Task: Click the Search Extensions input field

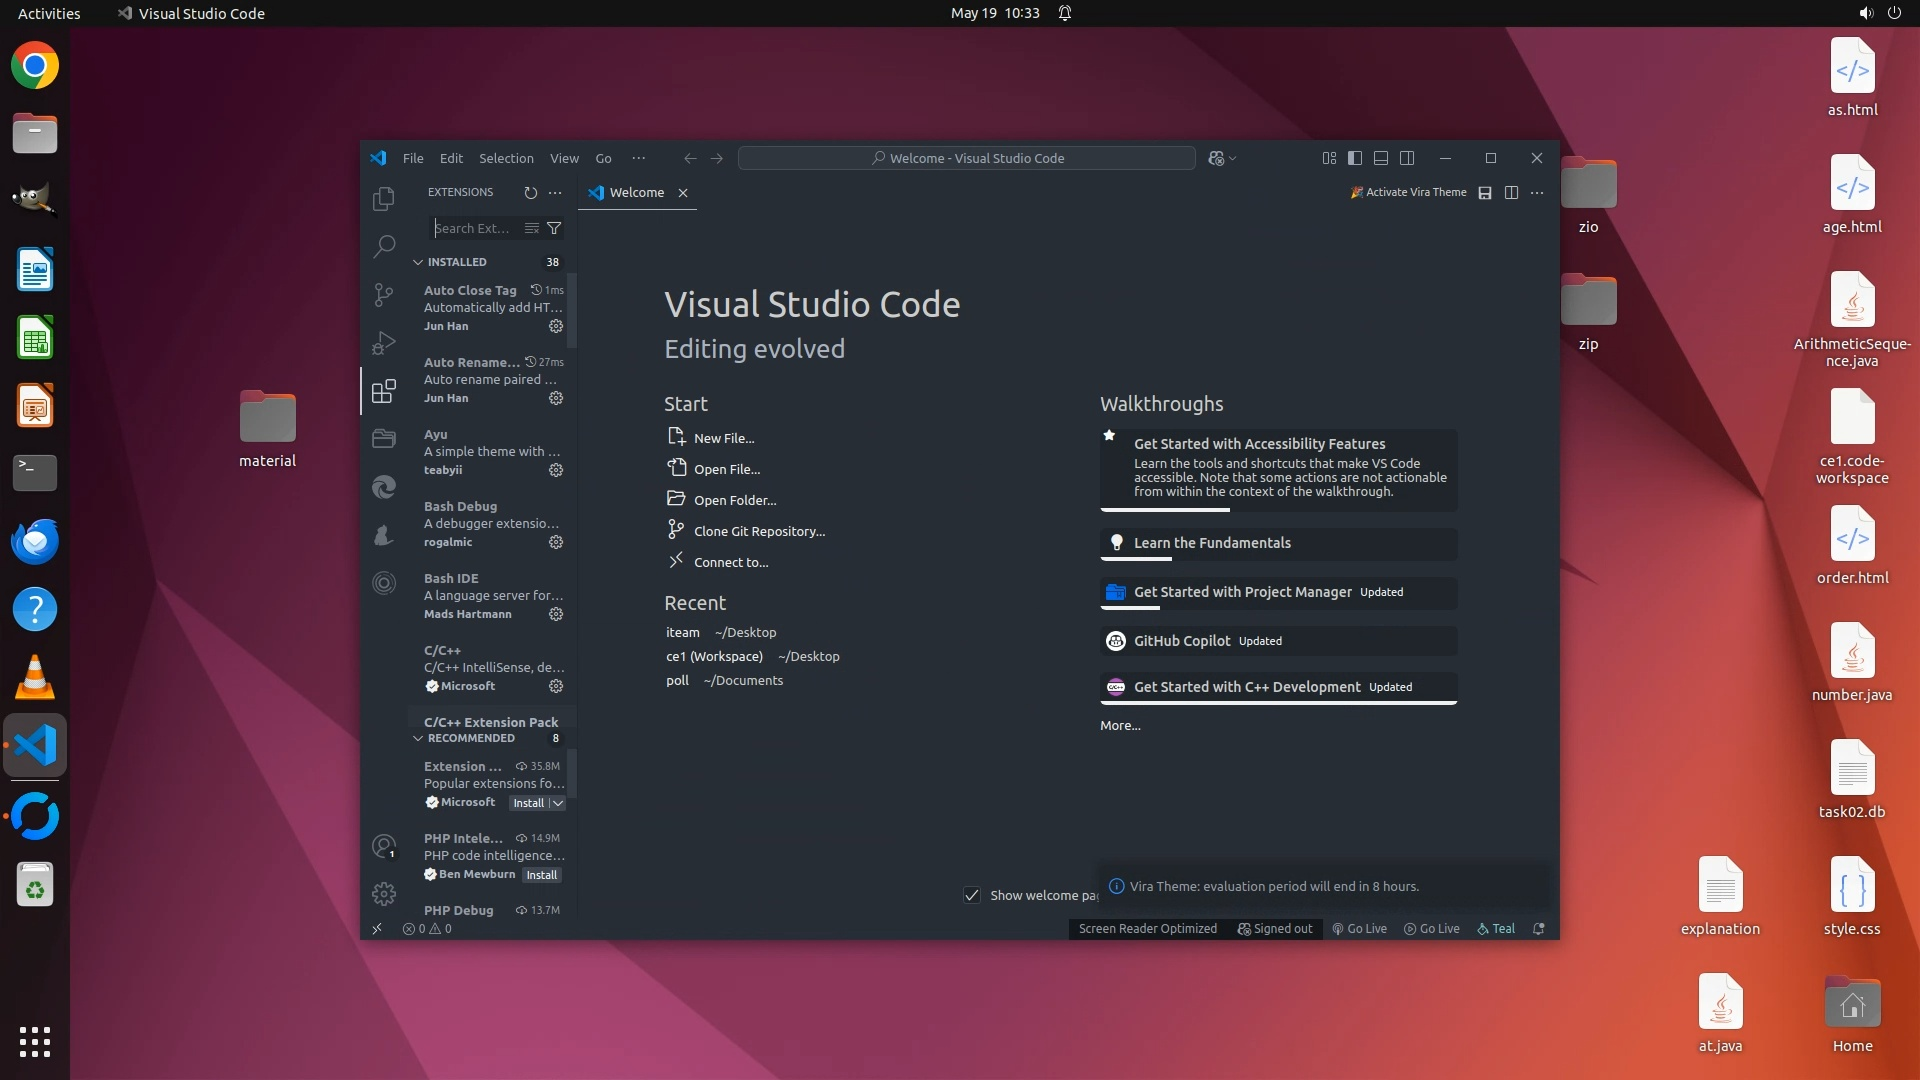Action: pyautogui.click(x=474, y=228)
